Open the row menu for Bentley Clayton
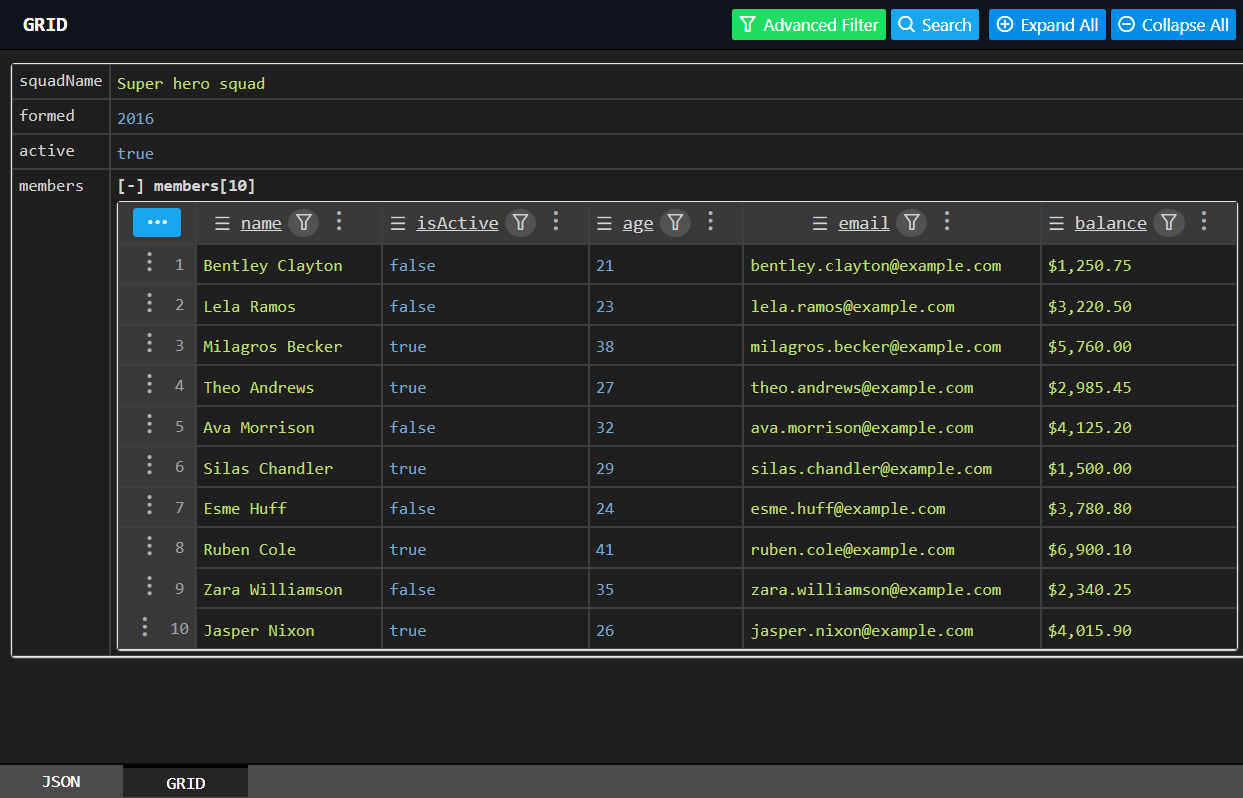1243x798 pixels. [x=148, y=262]
